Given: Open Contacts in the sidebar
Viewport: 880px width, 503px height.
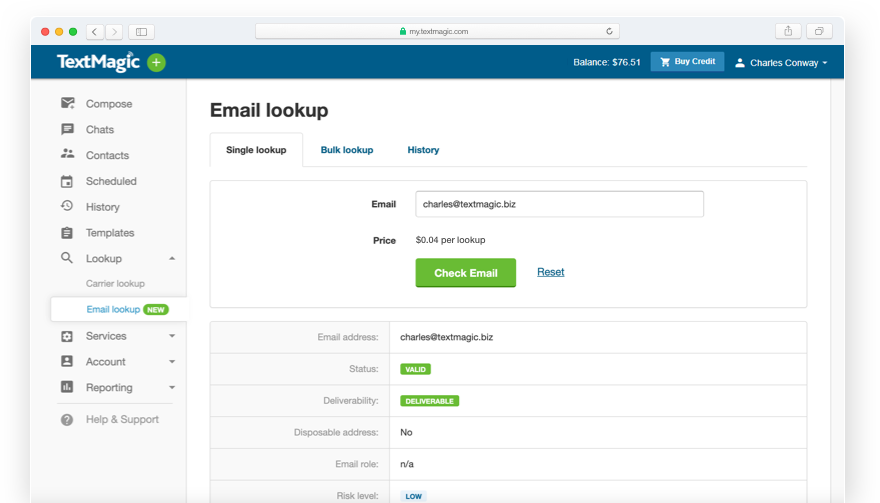Looking at the screenshot, I should pyautogui.click(x=107, y=156).
